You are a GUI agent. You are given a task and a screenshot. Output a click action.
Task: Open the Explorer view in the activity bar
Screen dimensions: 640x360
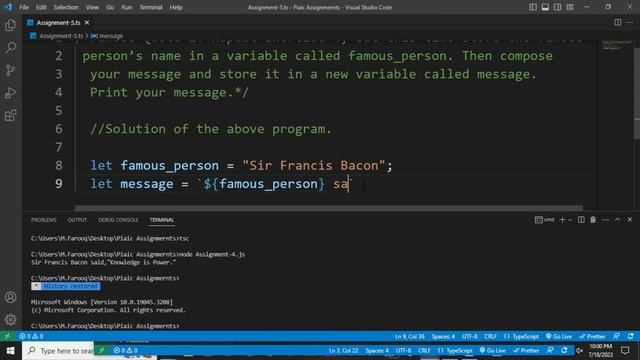tap(11, 25)
